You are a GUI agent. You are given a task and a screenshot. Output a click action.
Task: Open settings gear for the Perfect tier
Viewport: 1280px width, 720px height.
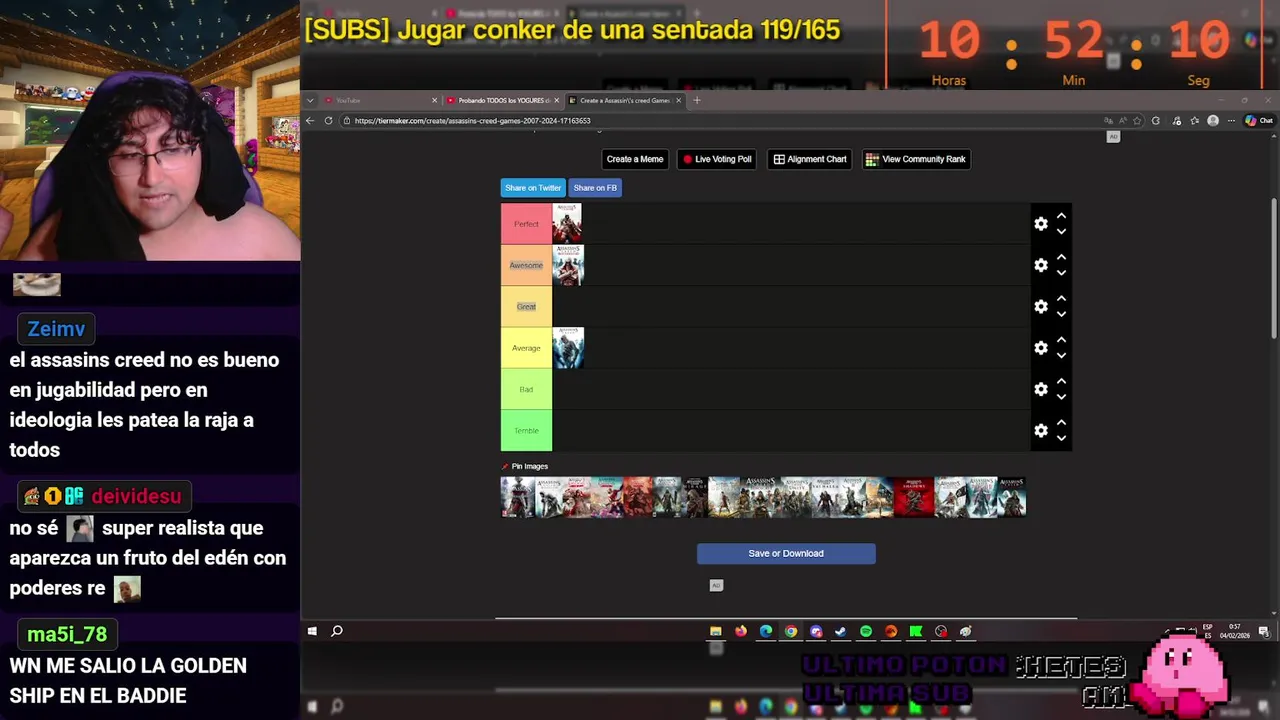pos(1041,224)
